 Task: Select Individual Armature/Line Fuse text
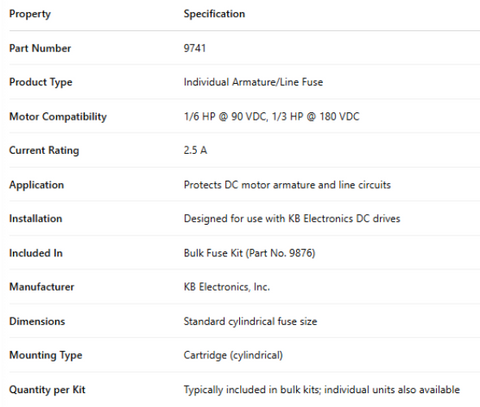[253, 82]
